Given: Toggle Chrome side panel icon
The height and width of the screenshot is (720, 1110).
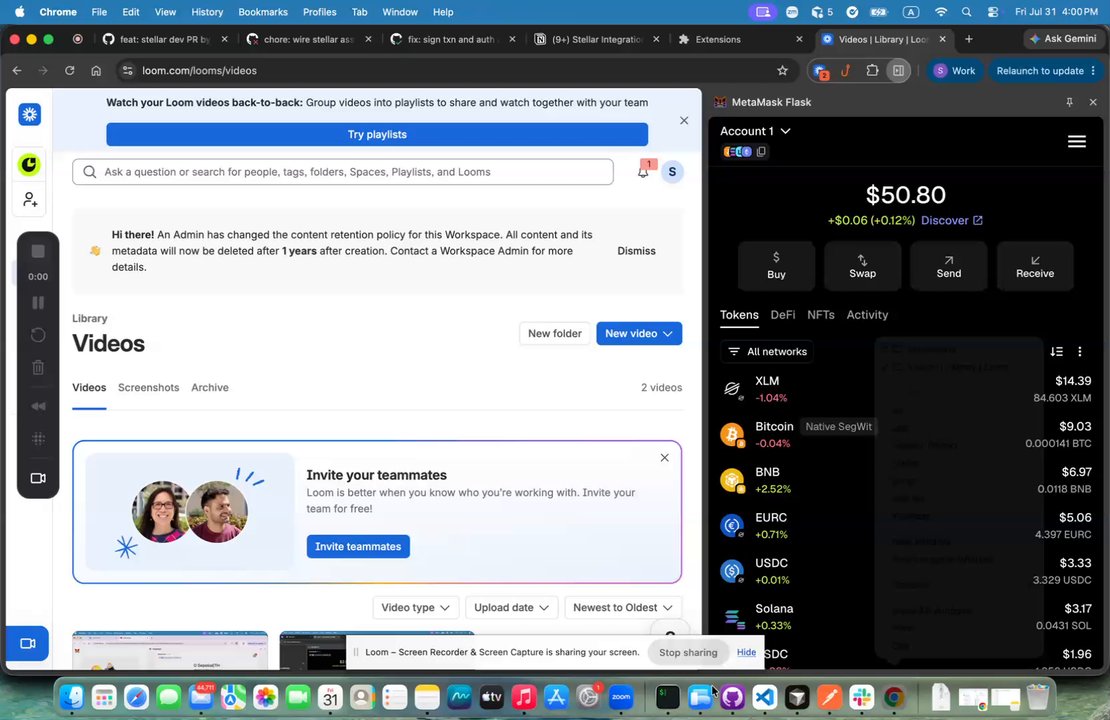Looking at the screenshot, I should (898, 70).
